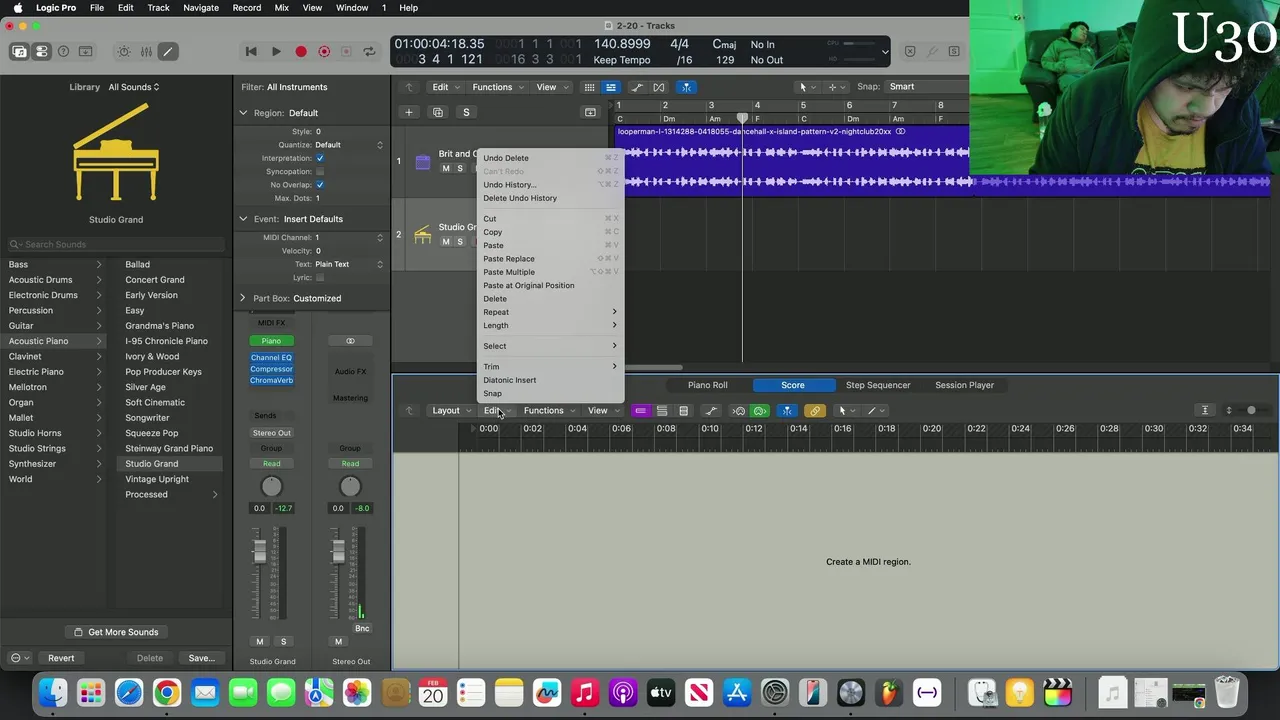This screenshot has height=720, width=1280.
Task: Adjust the Stereo Out volume fader
Action: point(338,551)
